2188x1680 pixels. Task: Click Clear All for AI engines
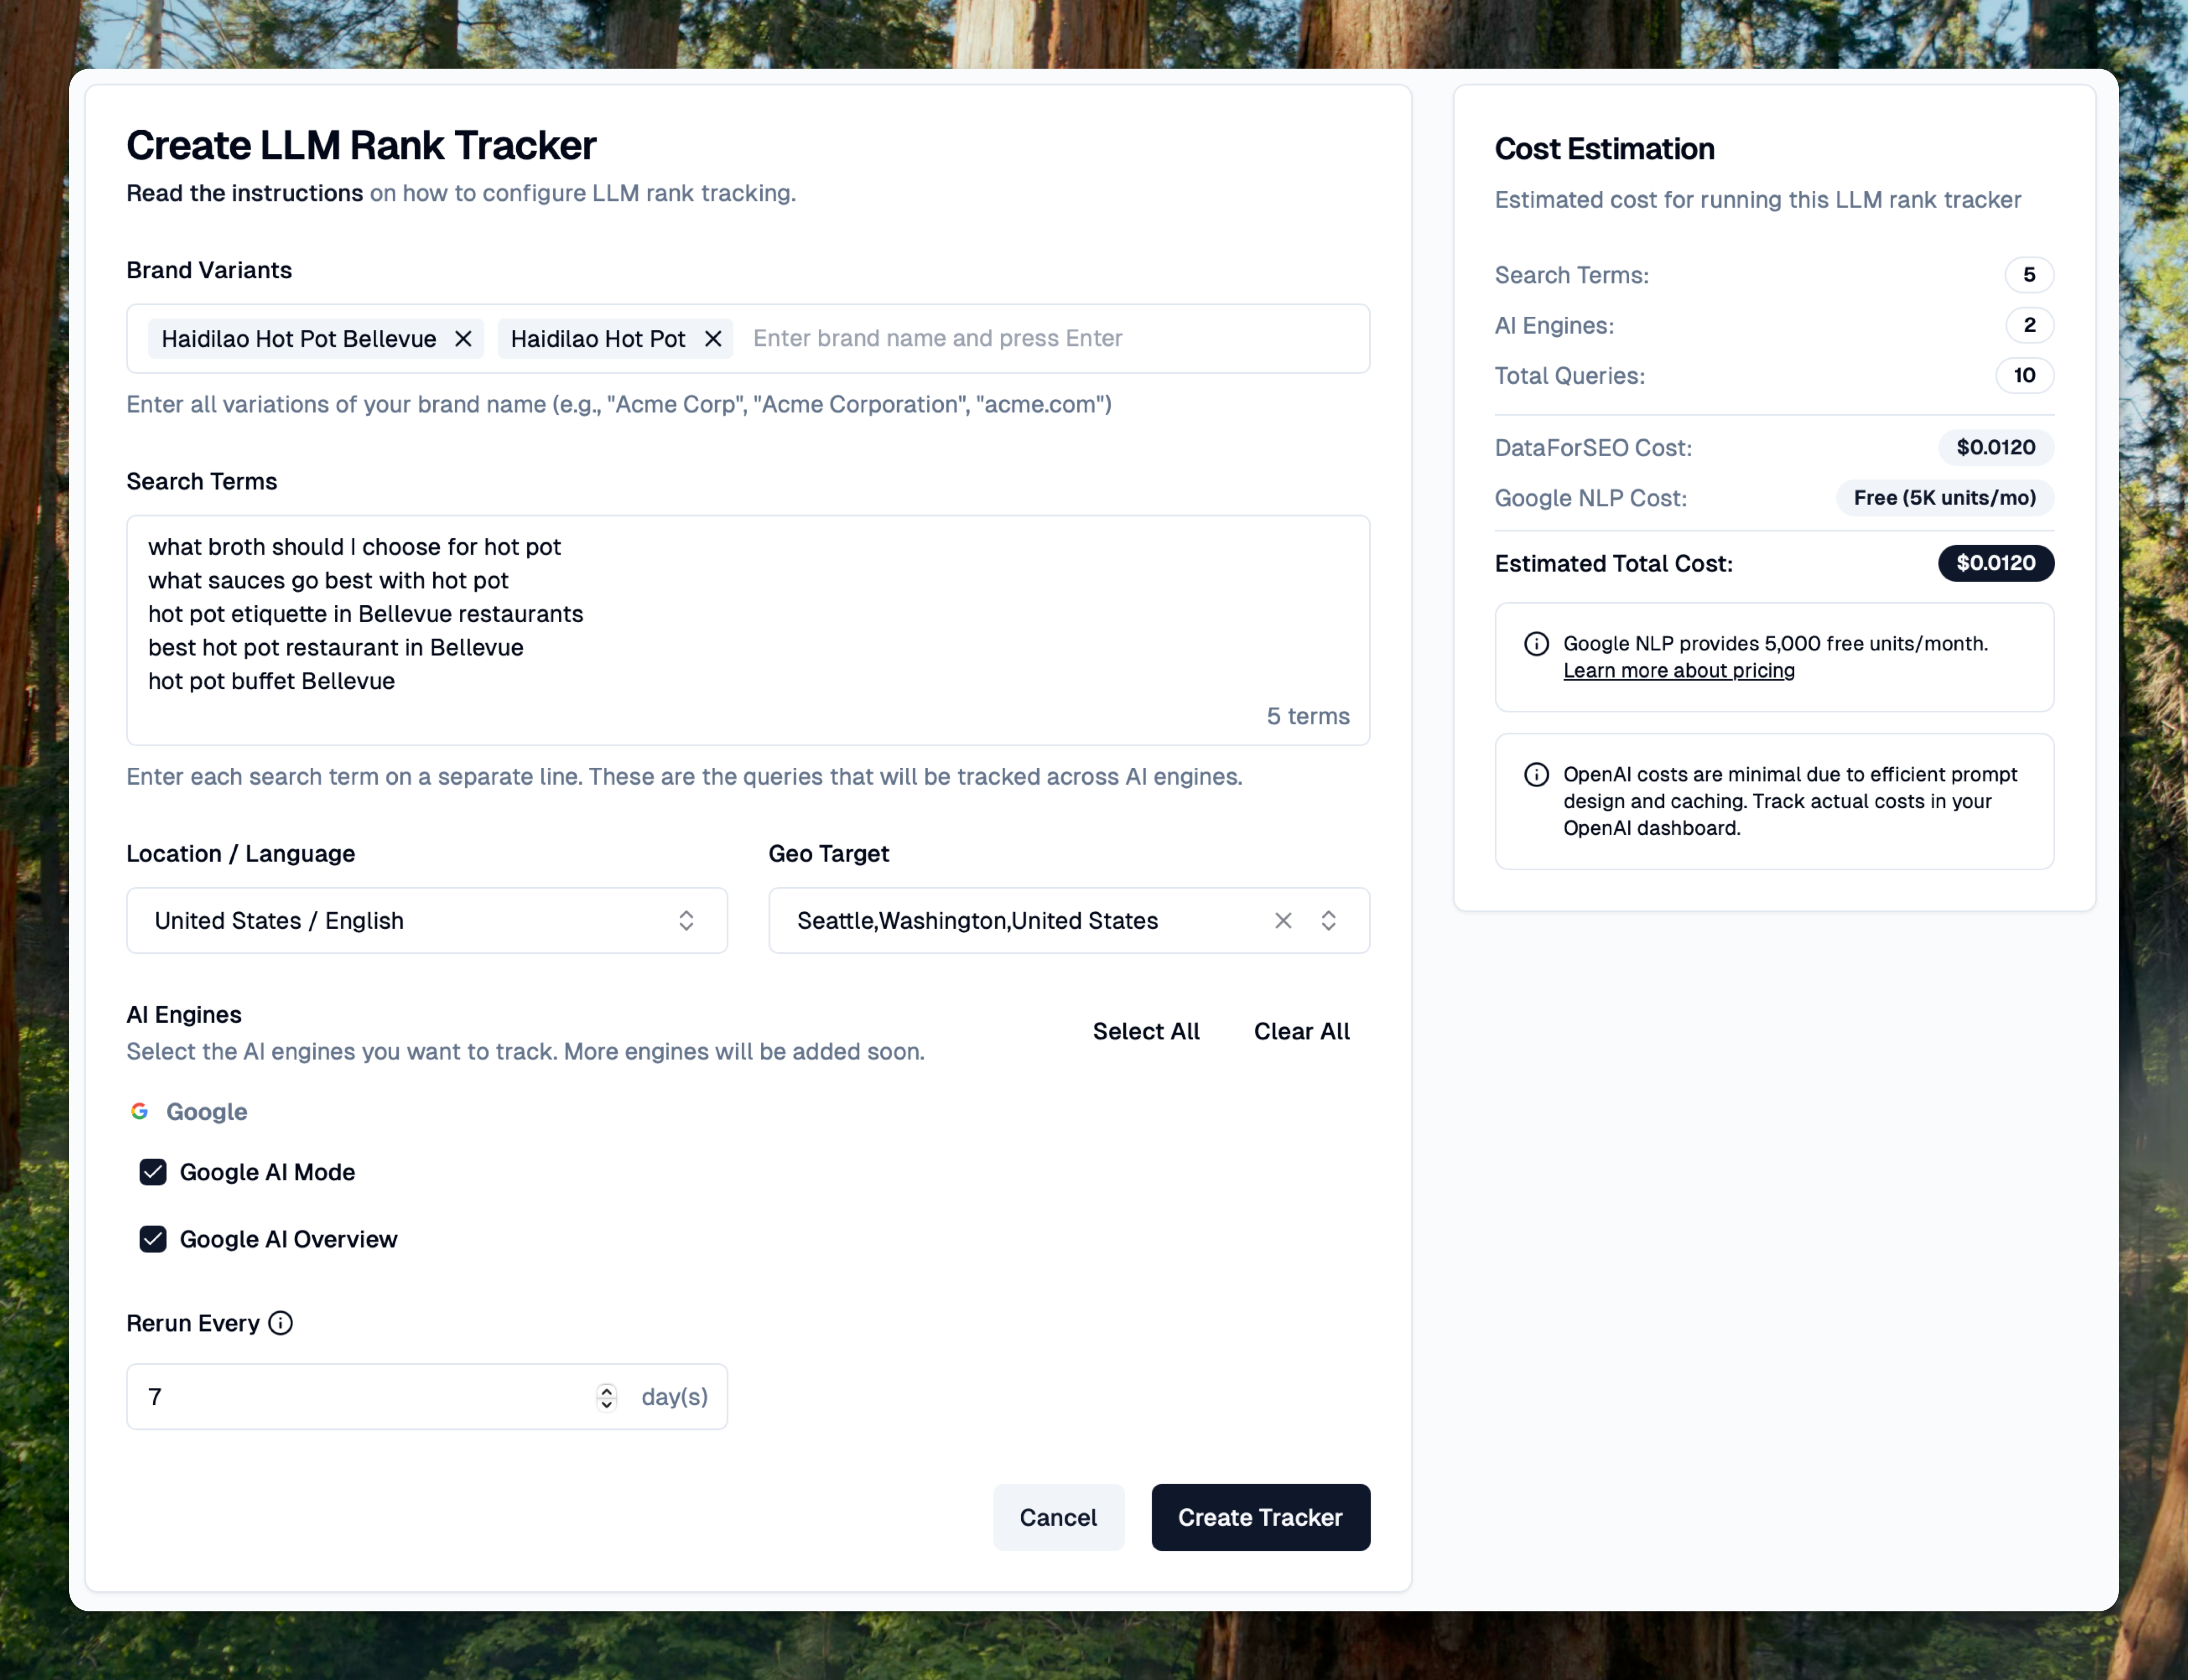1301,1031
